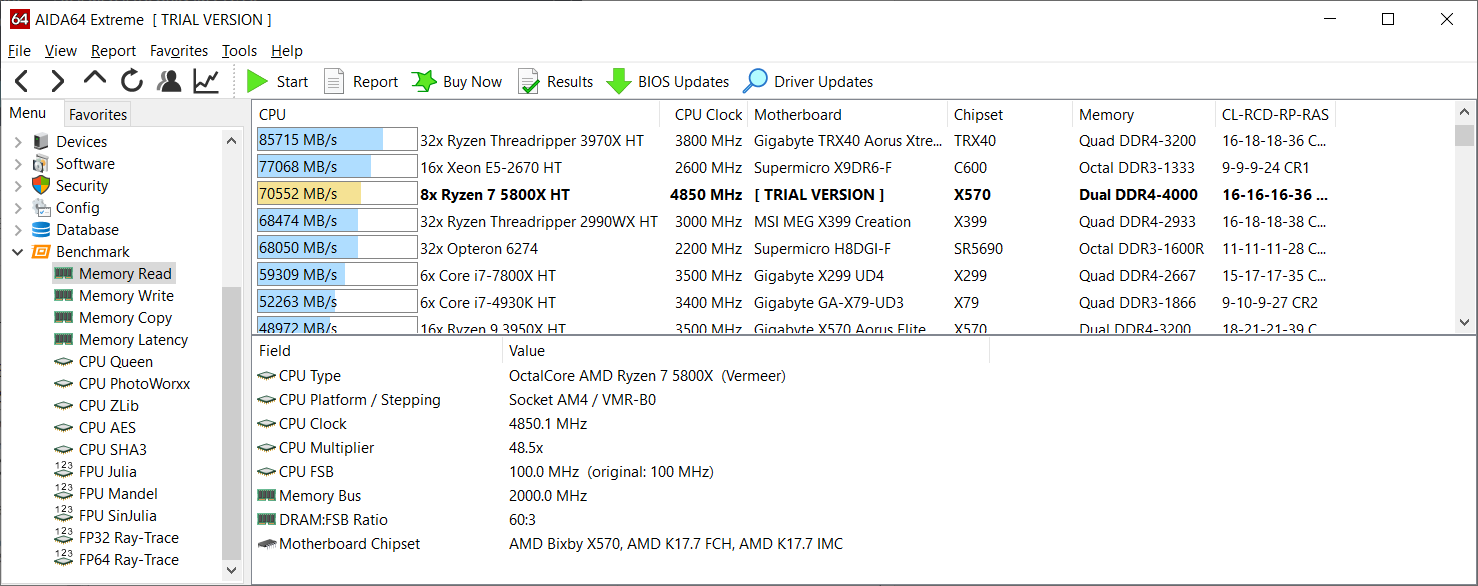Viewport: 1478px width, 586px height.
Task: Open the user profile toolbar icon
Action: pos(169,81)
